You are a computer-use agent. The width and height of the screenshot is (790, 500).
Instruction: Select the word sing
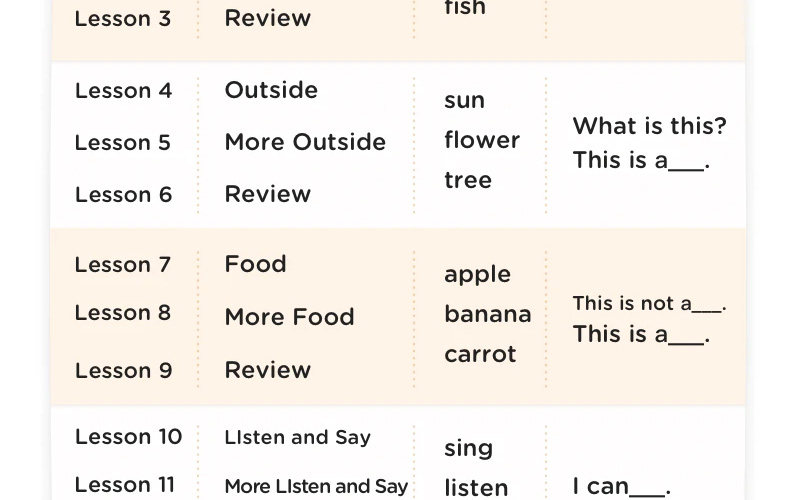click(x=468, y=448)
